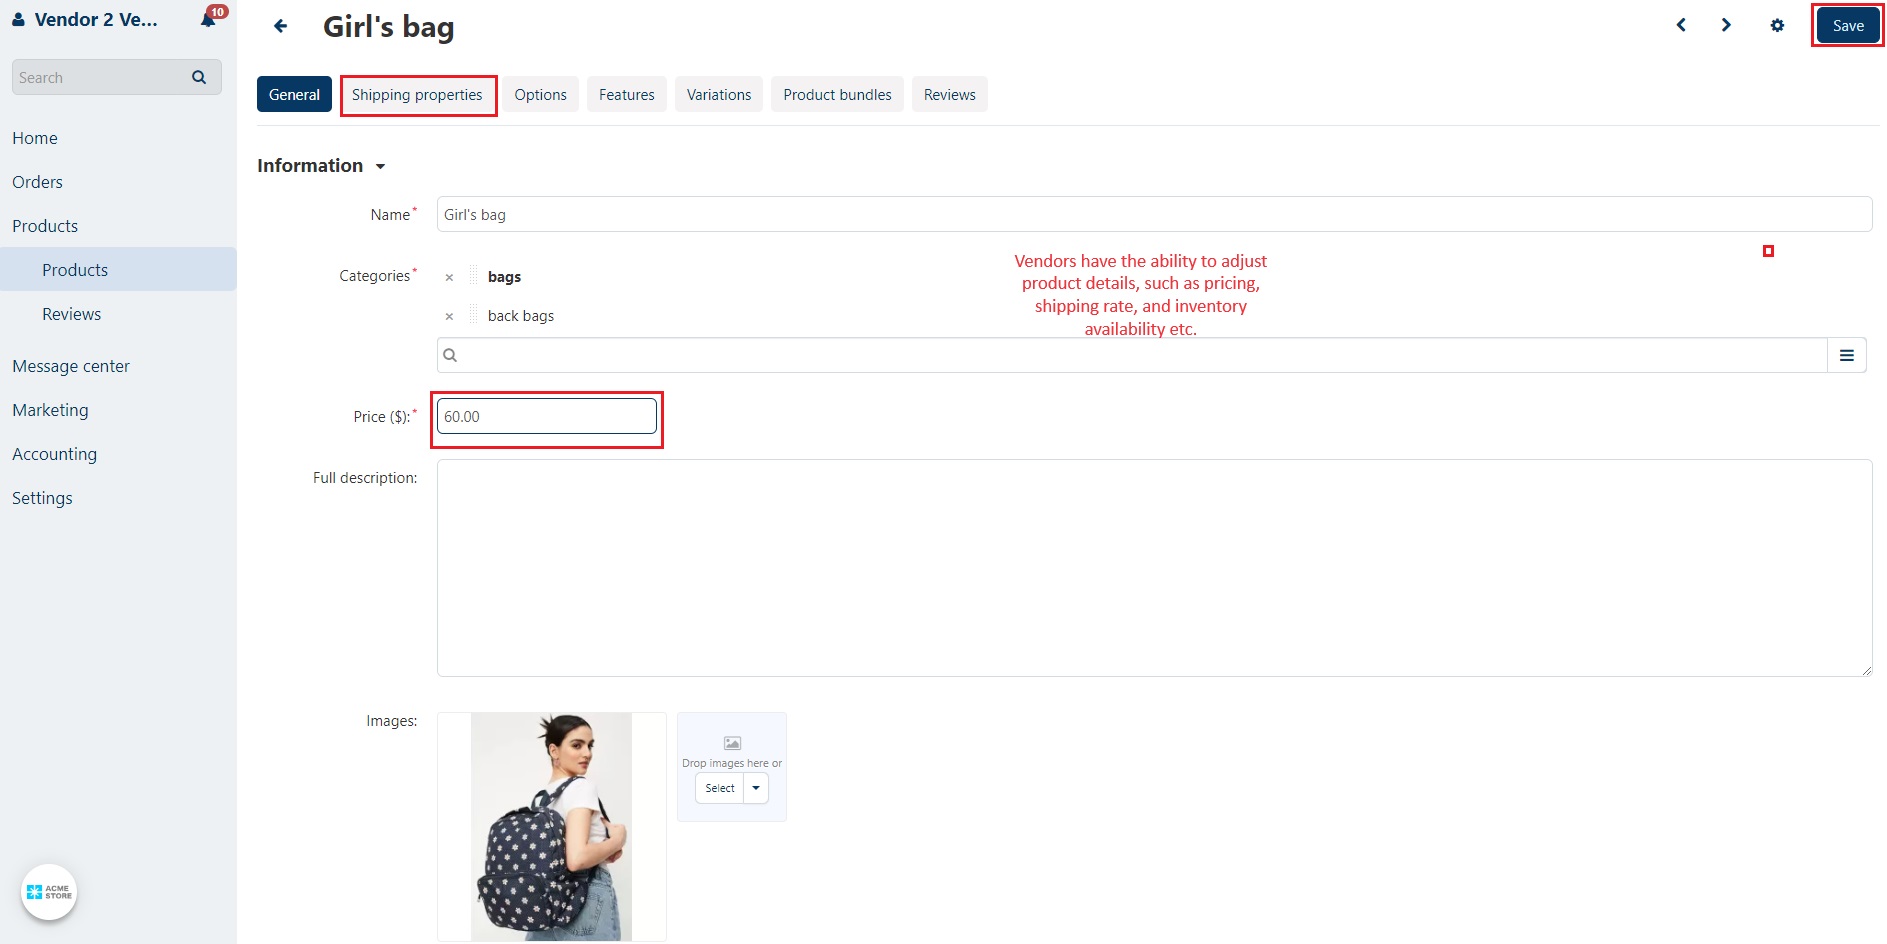Click the Vendor 2 account name
1887x944 pixels.
tap(96, 19)
